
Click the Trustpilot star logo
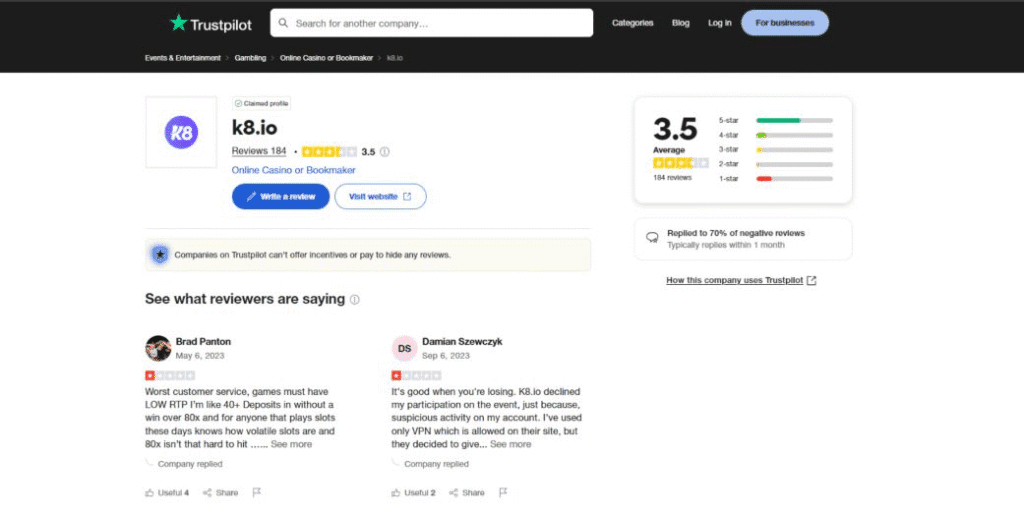pos(179,22)
